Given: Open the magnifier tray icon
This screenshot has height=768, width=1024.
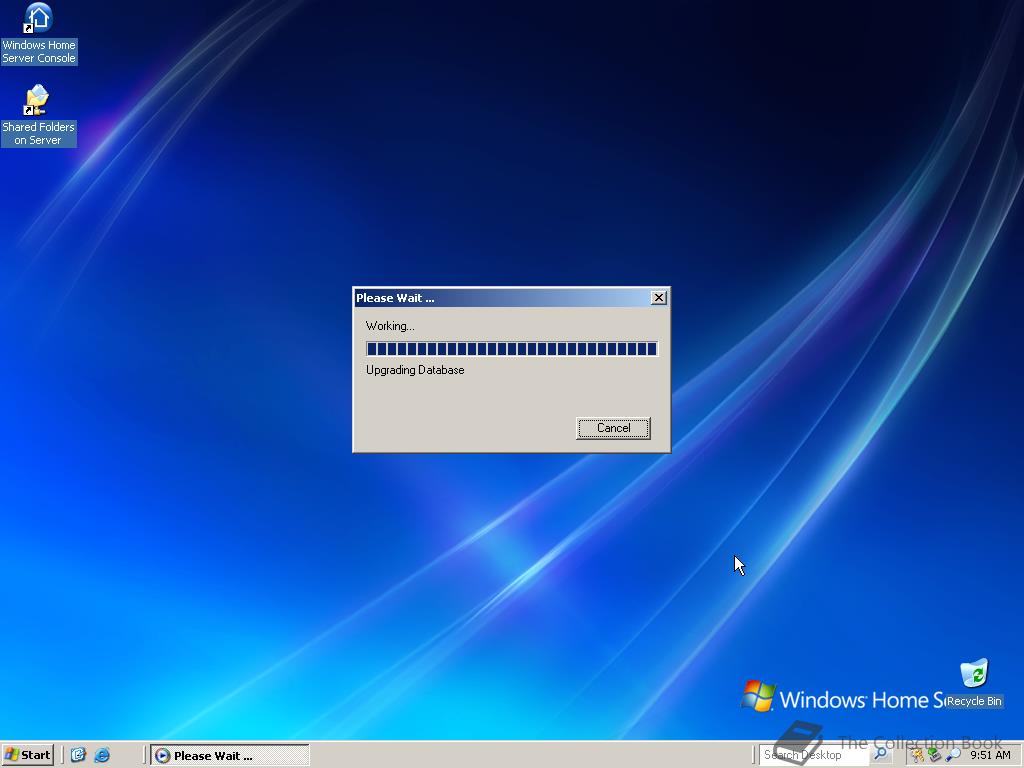Looking at the screenshot, I should tap(953, 756).
